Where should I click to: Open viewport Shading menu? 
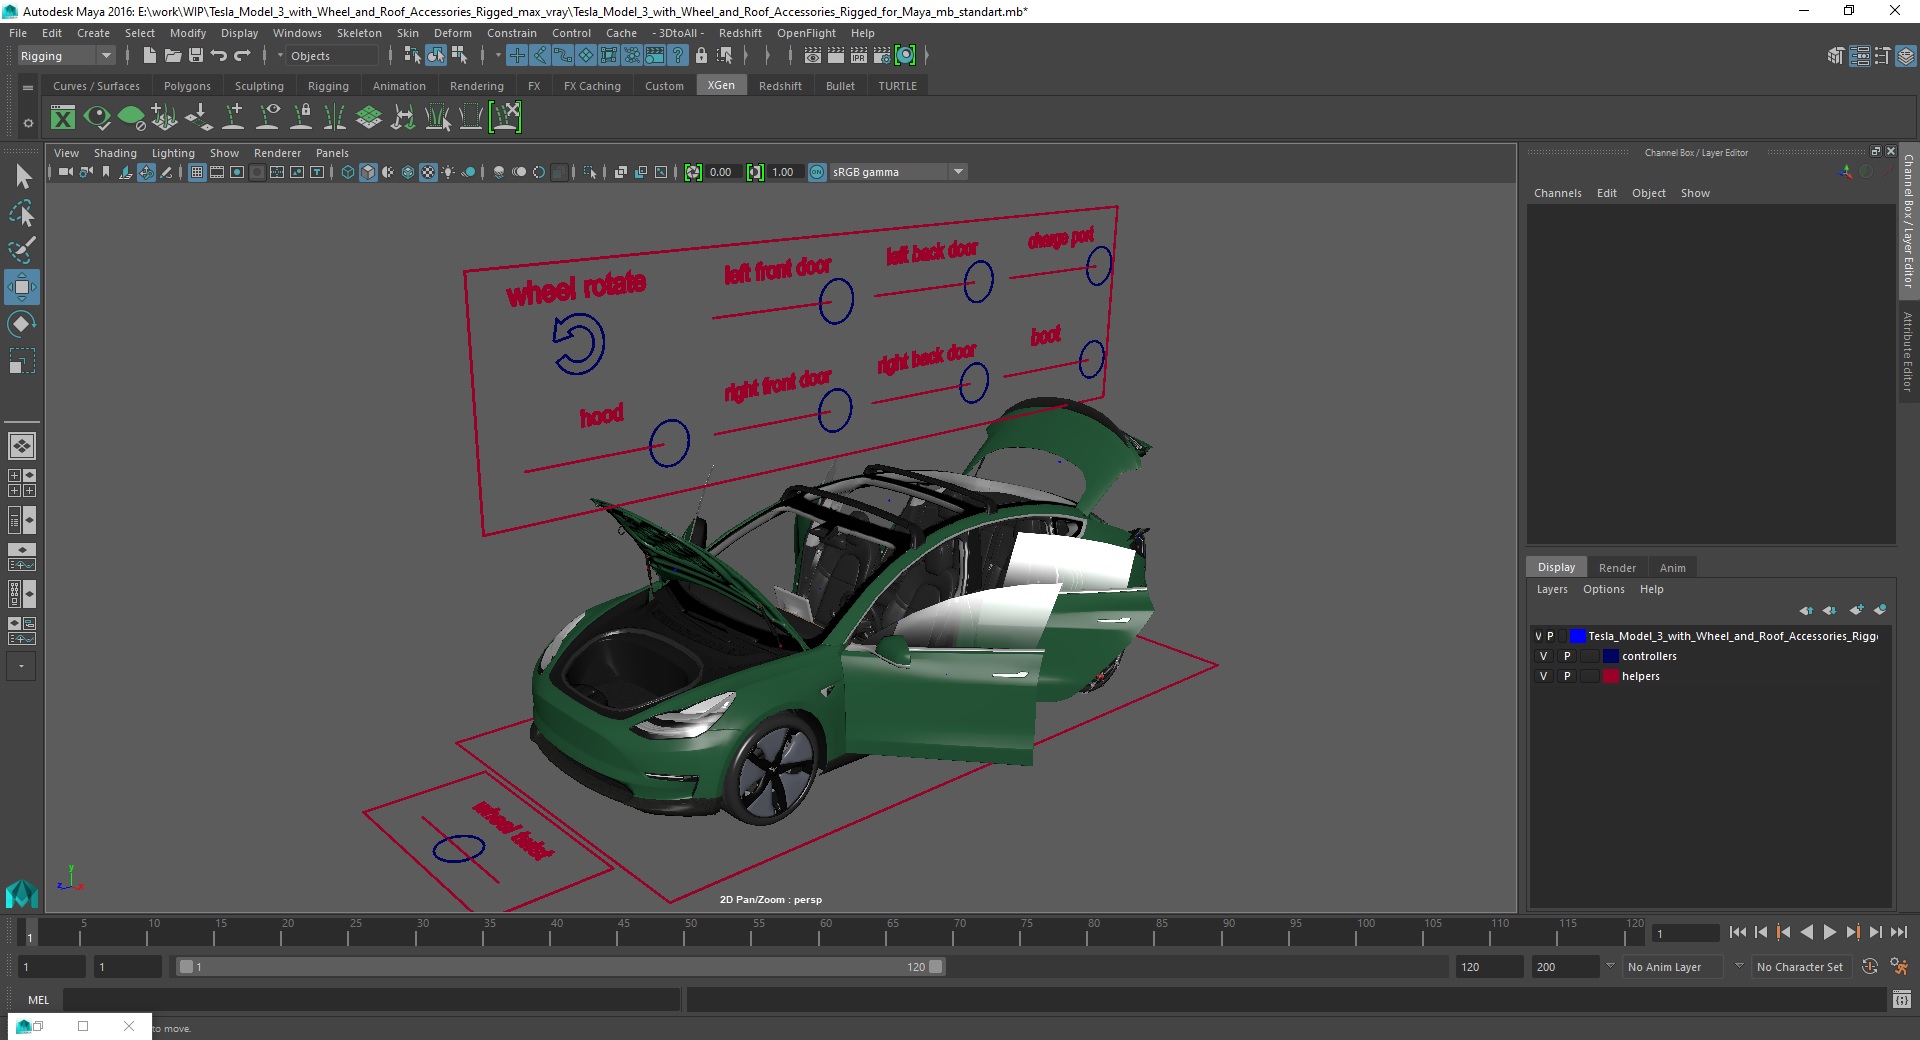pyautogui.click(x=115, y=153)
